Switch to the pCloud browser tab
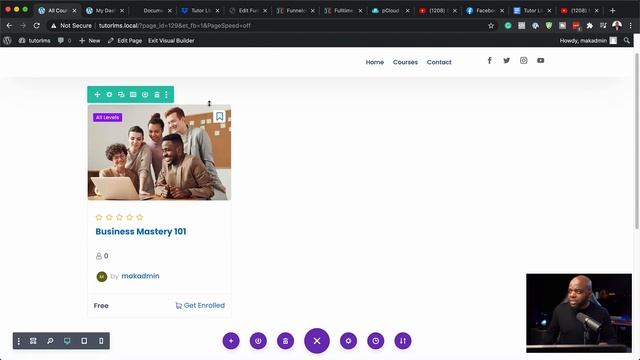Viewport: 640px width, 360px height. (x=390, y=11)
